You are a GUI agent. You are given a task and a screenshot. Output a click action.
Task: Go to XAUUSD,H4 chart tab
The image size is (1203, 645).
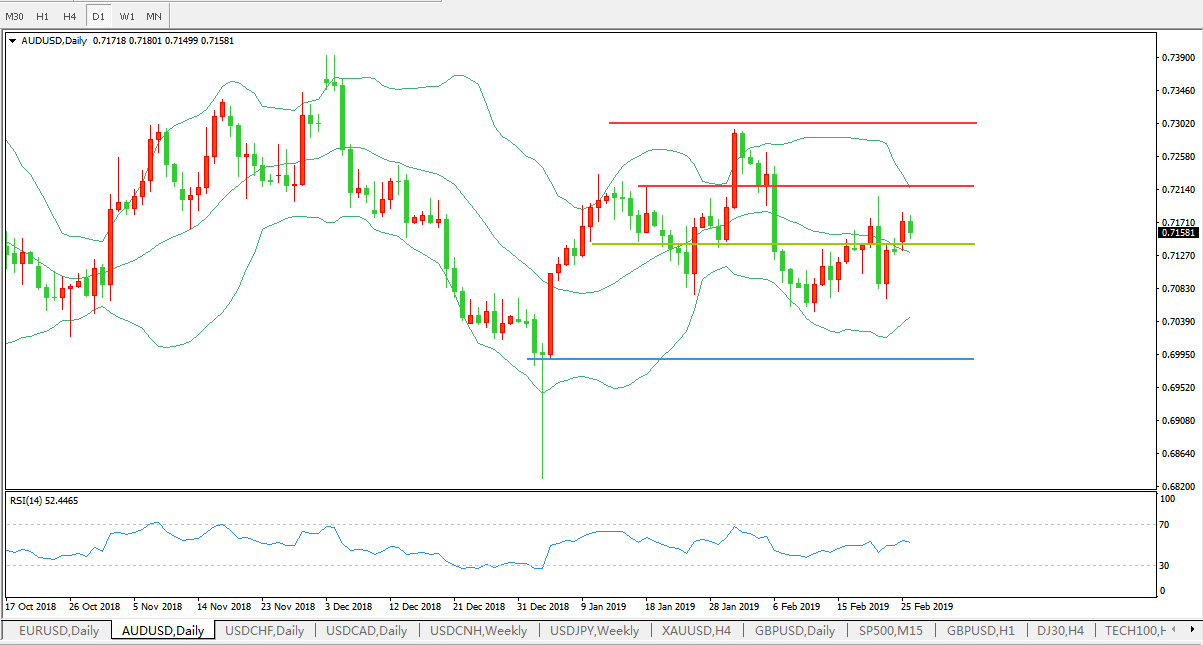point(698,631)
